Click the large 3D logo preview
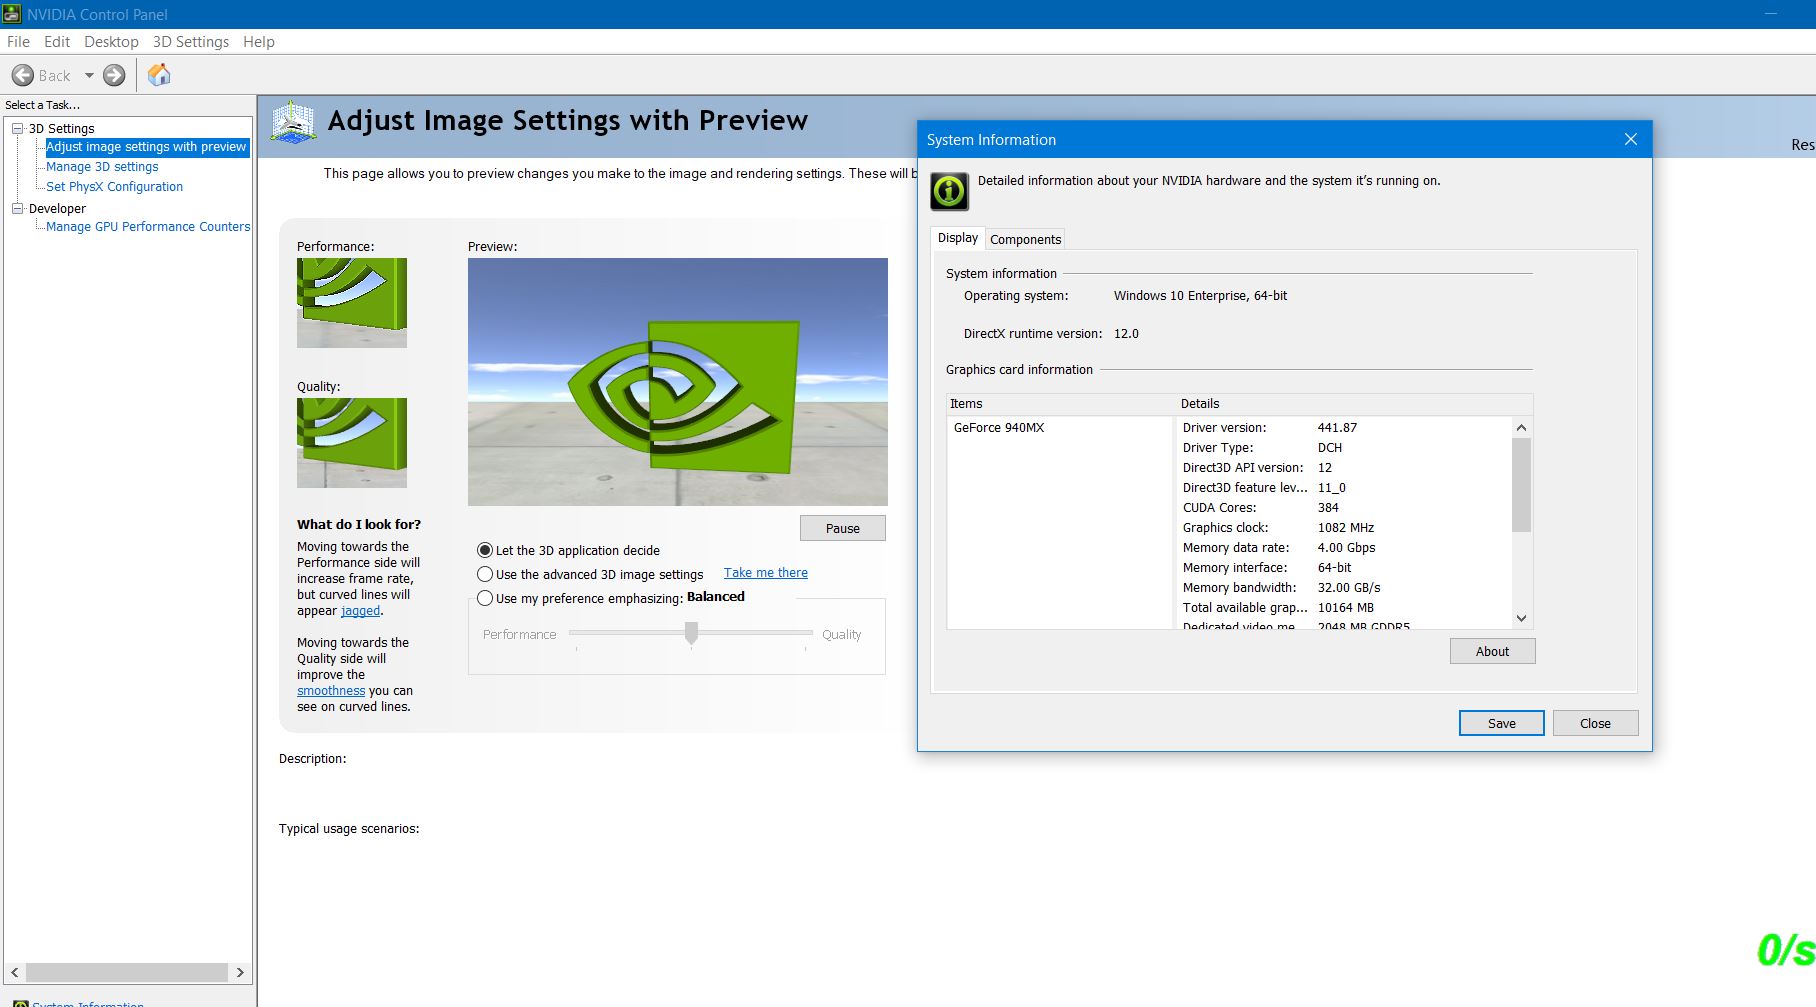This screenshot has width=1816, height=1007. [x=678, y=382]
